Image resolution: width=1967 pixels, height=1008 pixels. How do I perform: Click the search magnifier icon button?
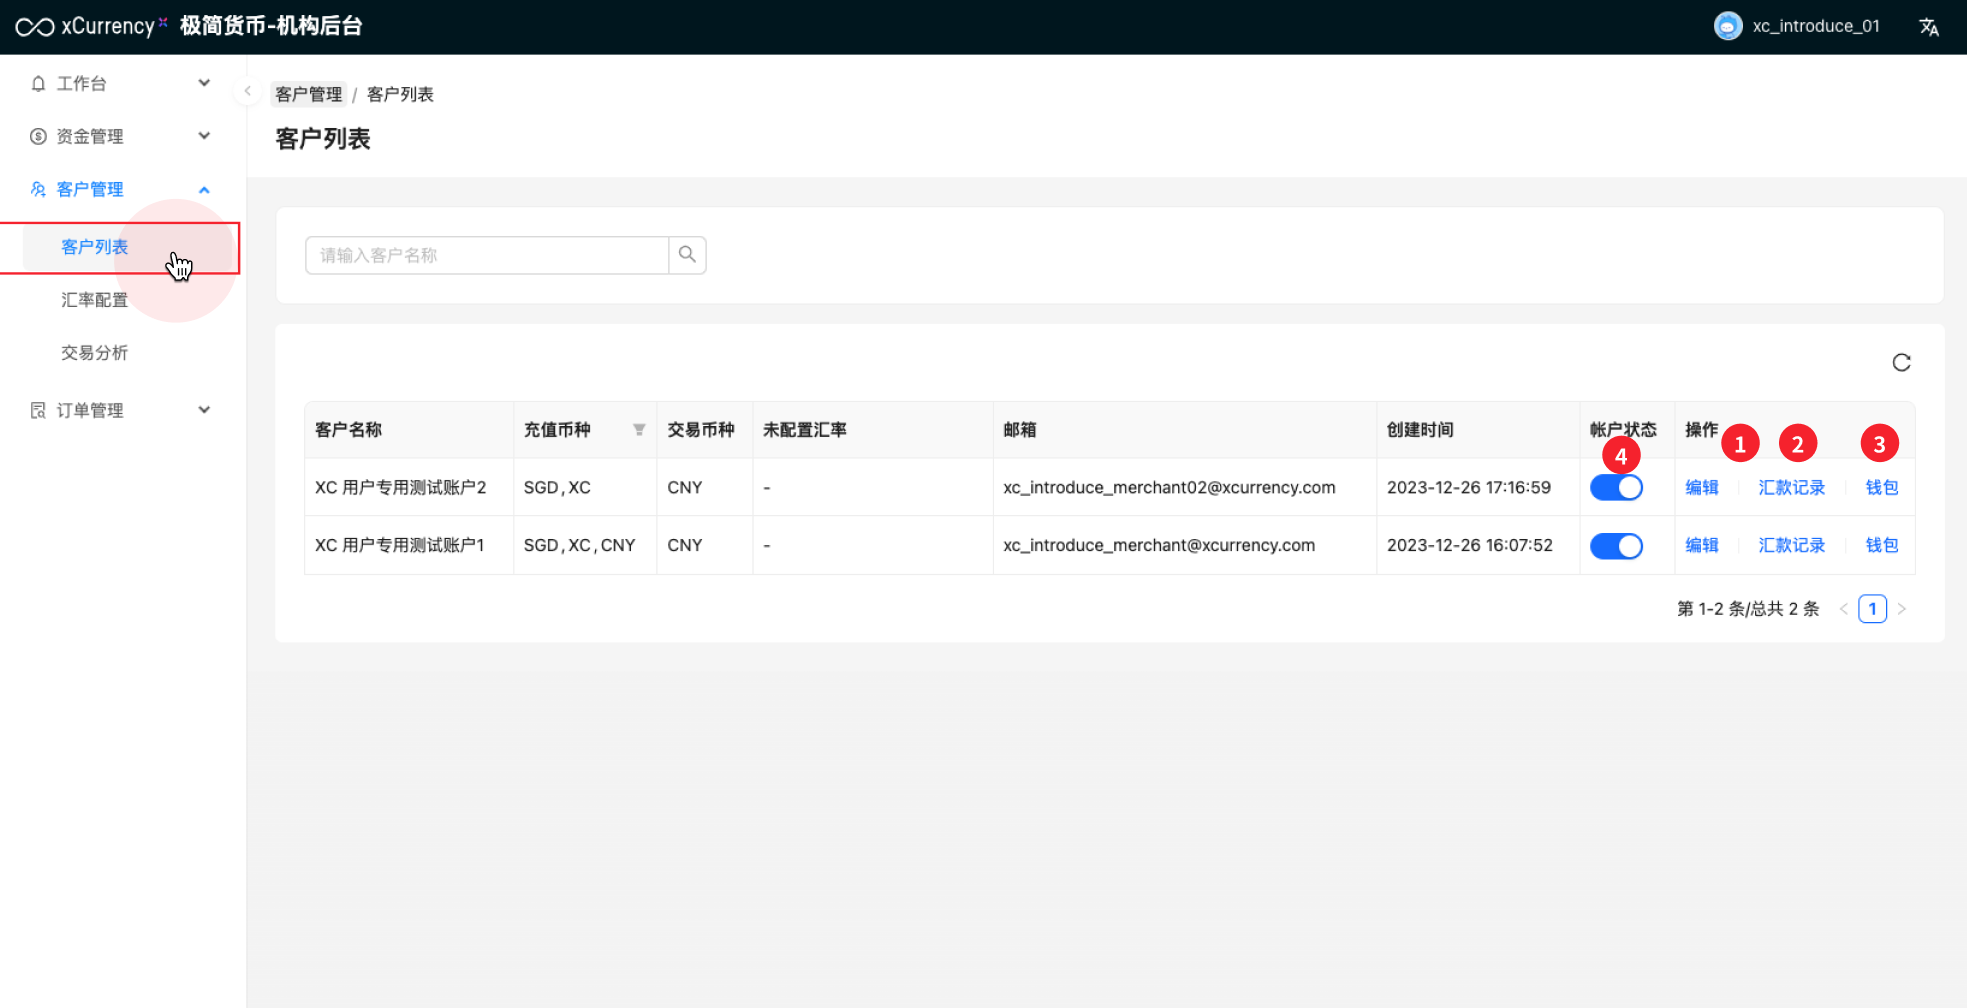pyautogui.click(x=687, y=255)
